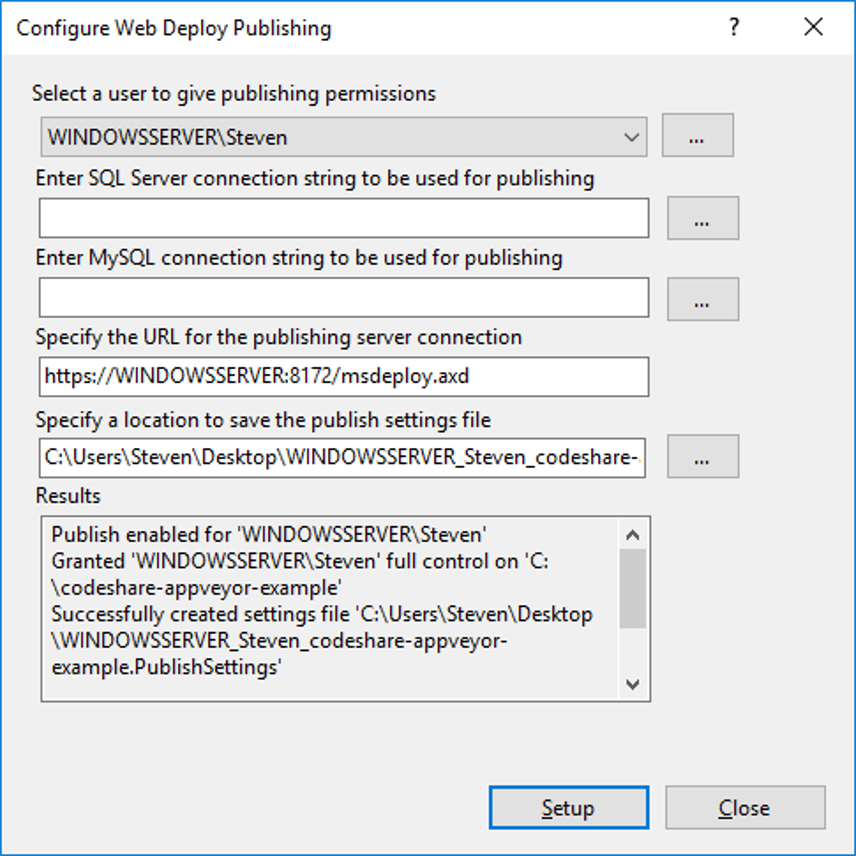Select the publish settings file location field

342,457
